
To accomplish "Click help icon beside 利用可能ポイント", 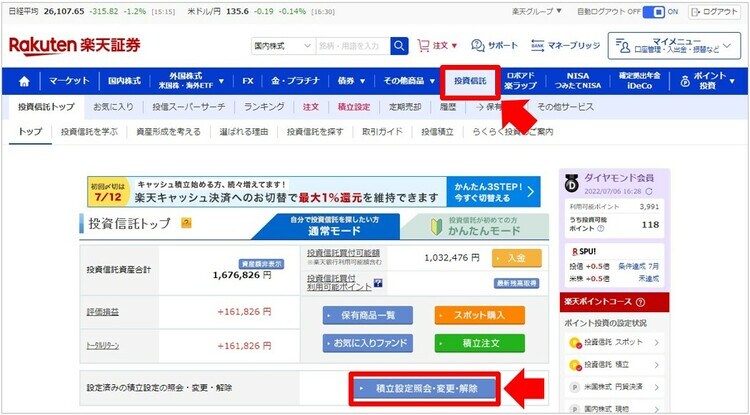I will [x=378, y=283].
